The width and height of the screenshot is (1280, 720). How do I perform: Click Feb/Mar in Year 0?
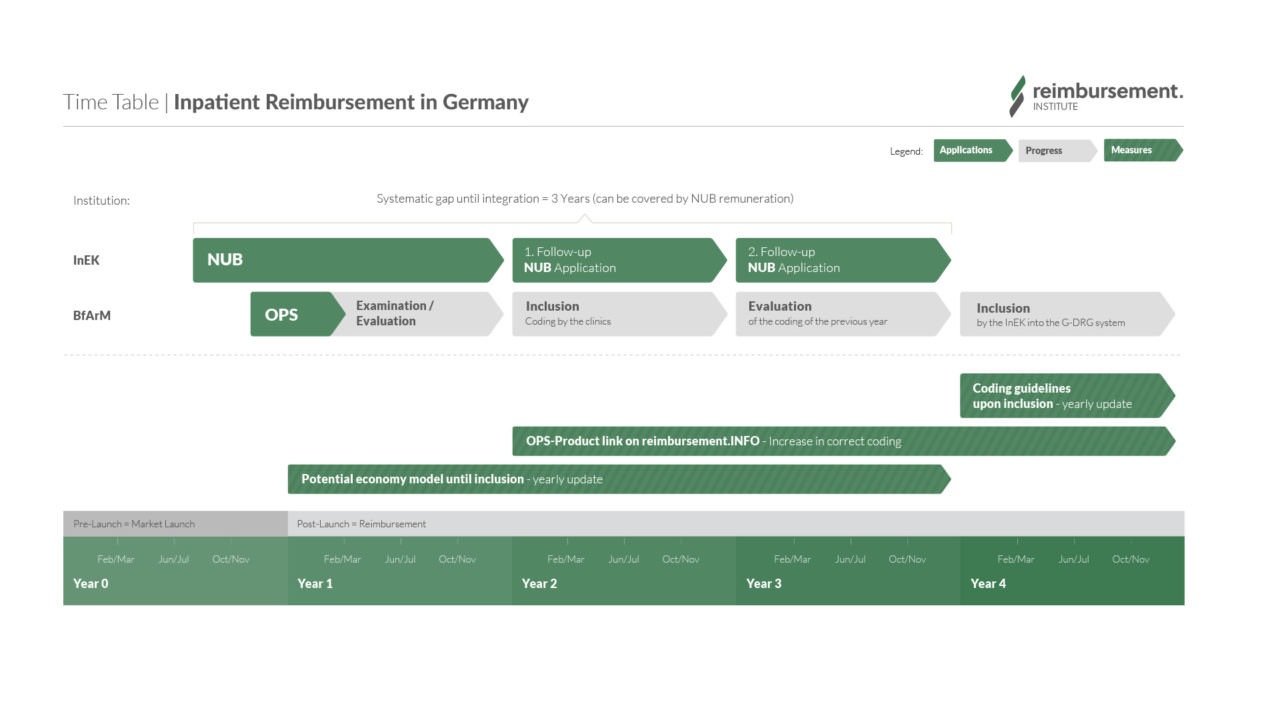point(116,560)
